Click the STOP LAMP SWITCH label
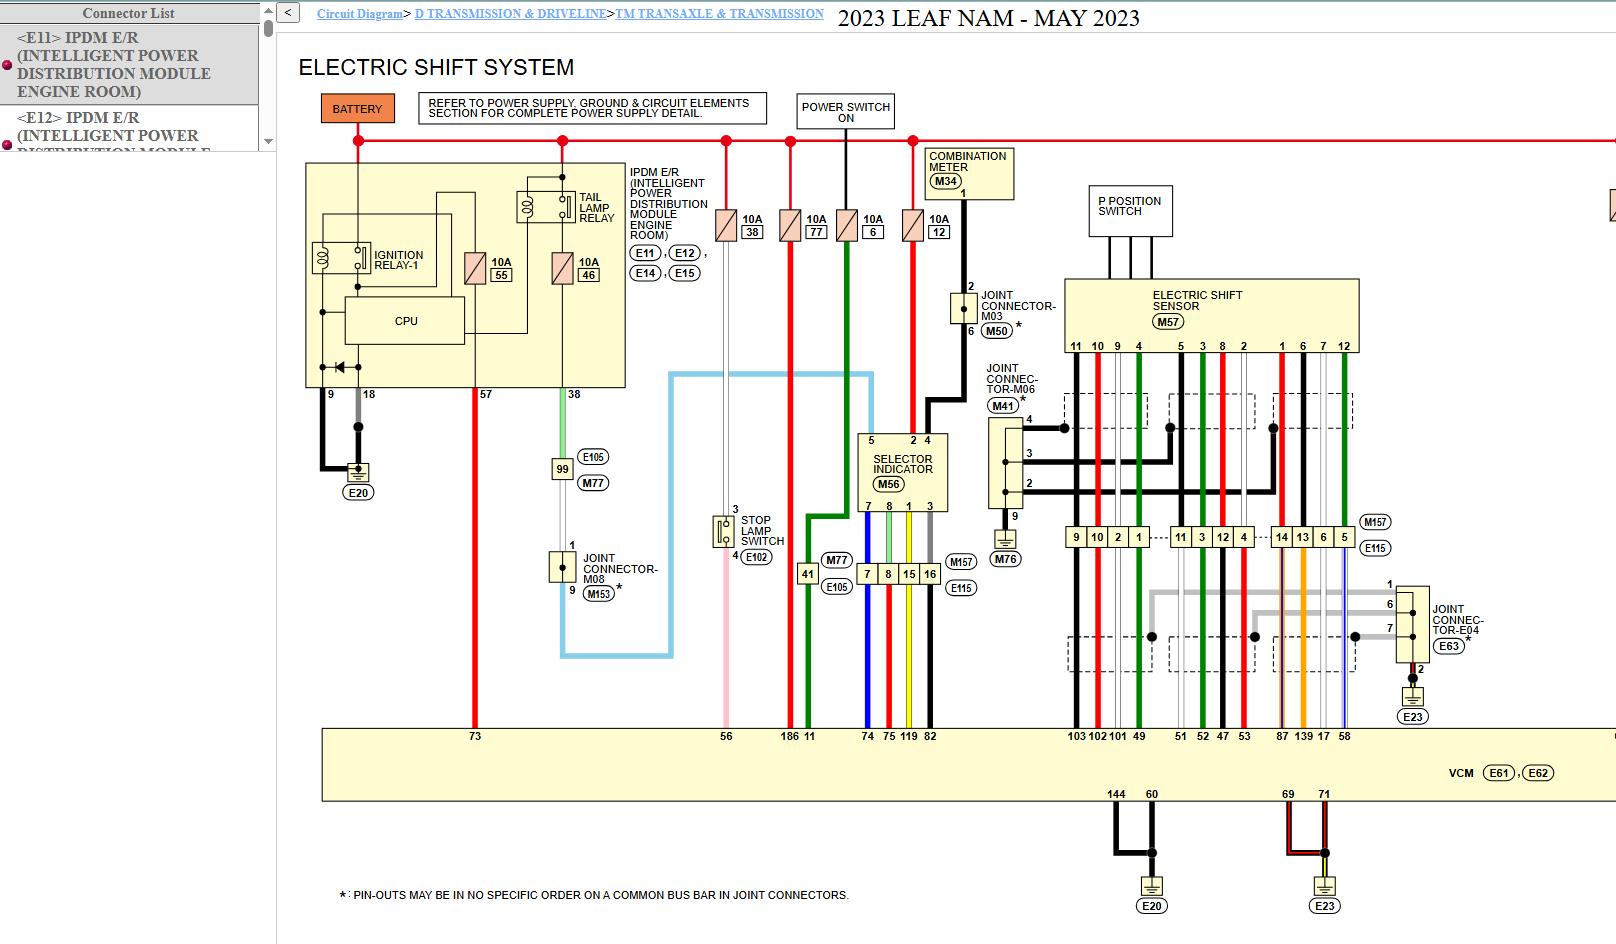 tap(762, 531)
